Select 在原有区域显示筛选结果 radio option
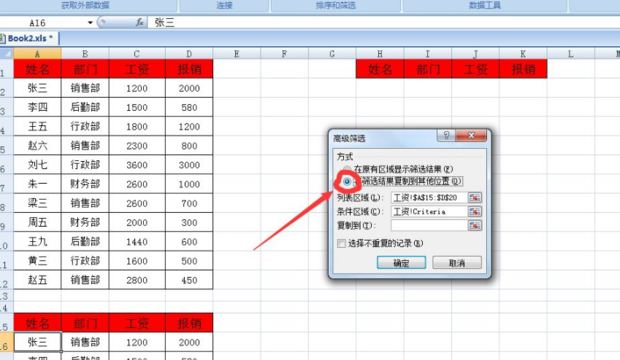620x360 pixels. pos(347,169)
